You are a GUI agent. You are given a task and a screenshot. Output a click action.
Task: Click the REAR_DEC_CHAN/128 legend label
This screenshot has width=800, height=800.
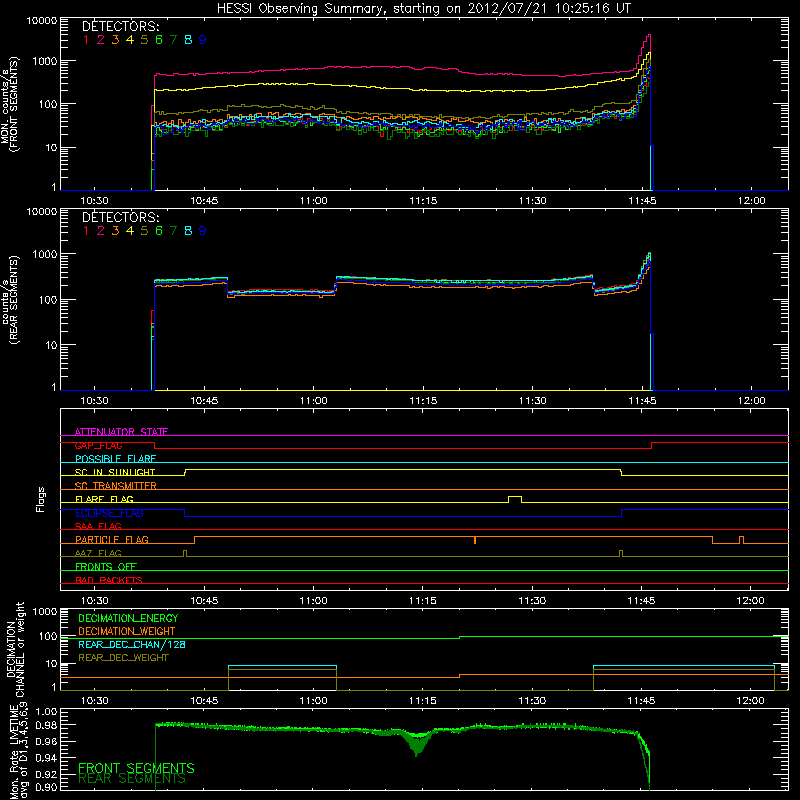pyautogui.click(x=132, y=644)
